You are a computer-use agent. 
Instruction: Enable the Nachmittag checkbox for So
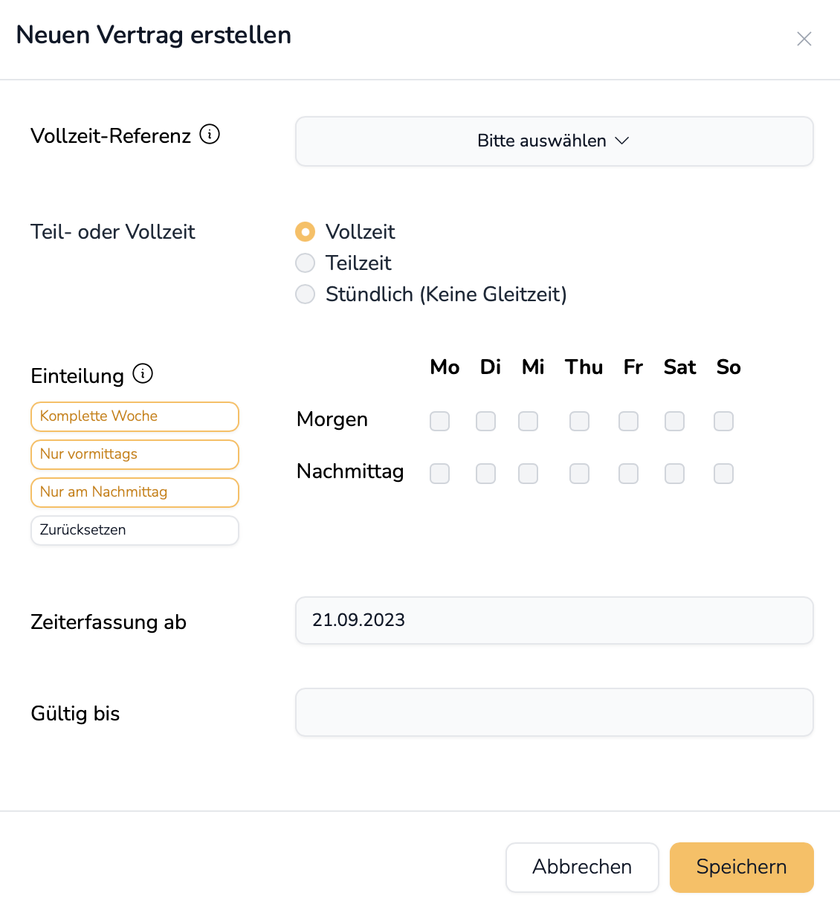pyautogui.click(x=724, y=473)
